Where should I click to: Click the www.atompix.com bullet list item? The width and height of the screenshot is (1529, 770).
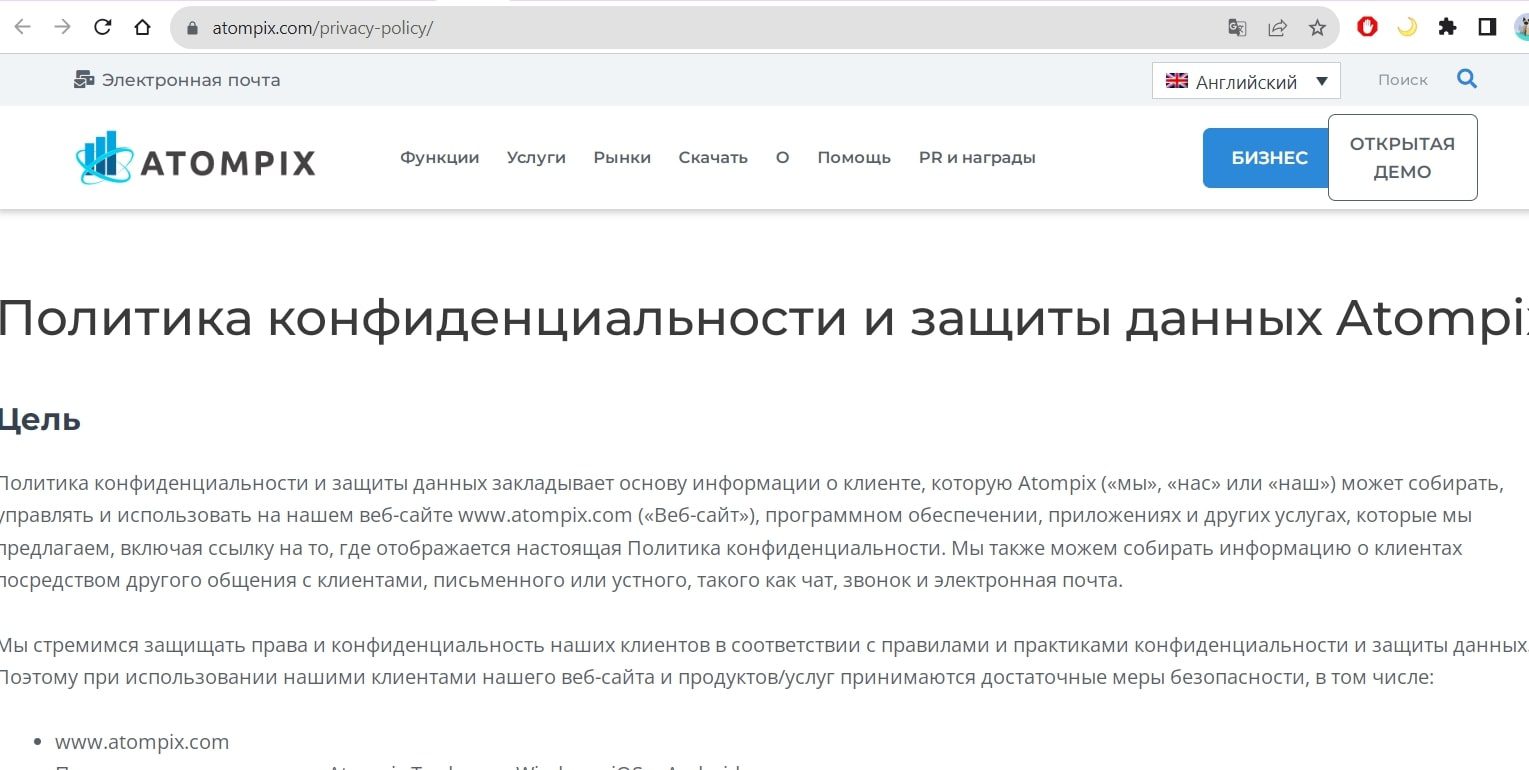pos(142,742)
